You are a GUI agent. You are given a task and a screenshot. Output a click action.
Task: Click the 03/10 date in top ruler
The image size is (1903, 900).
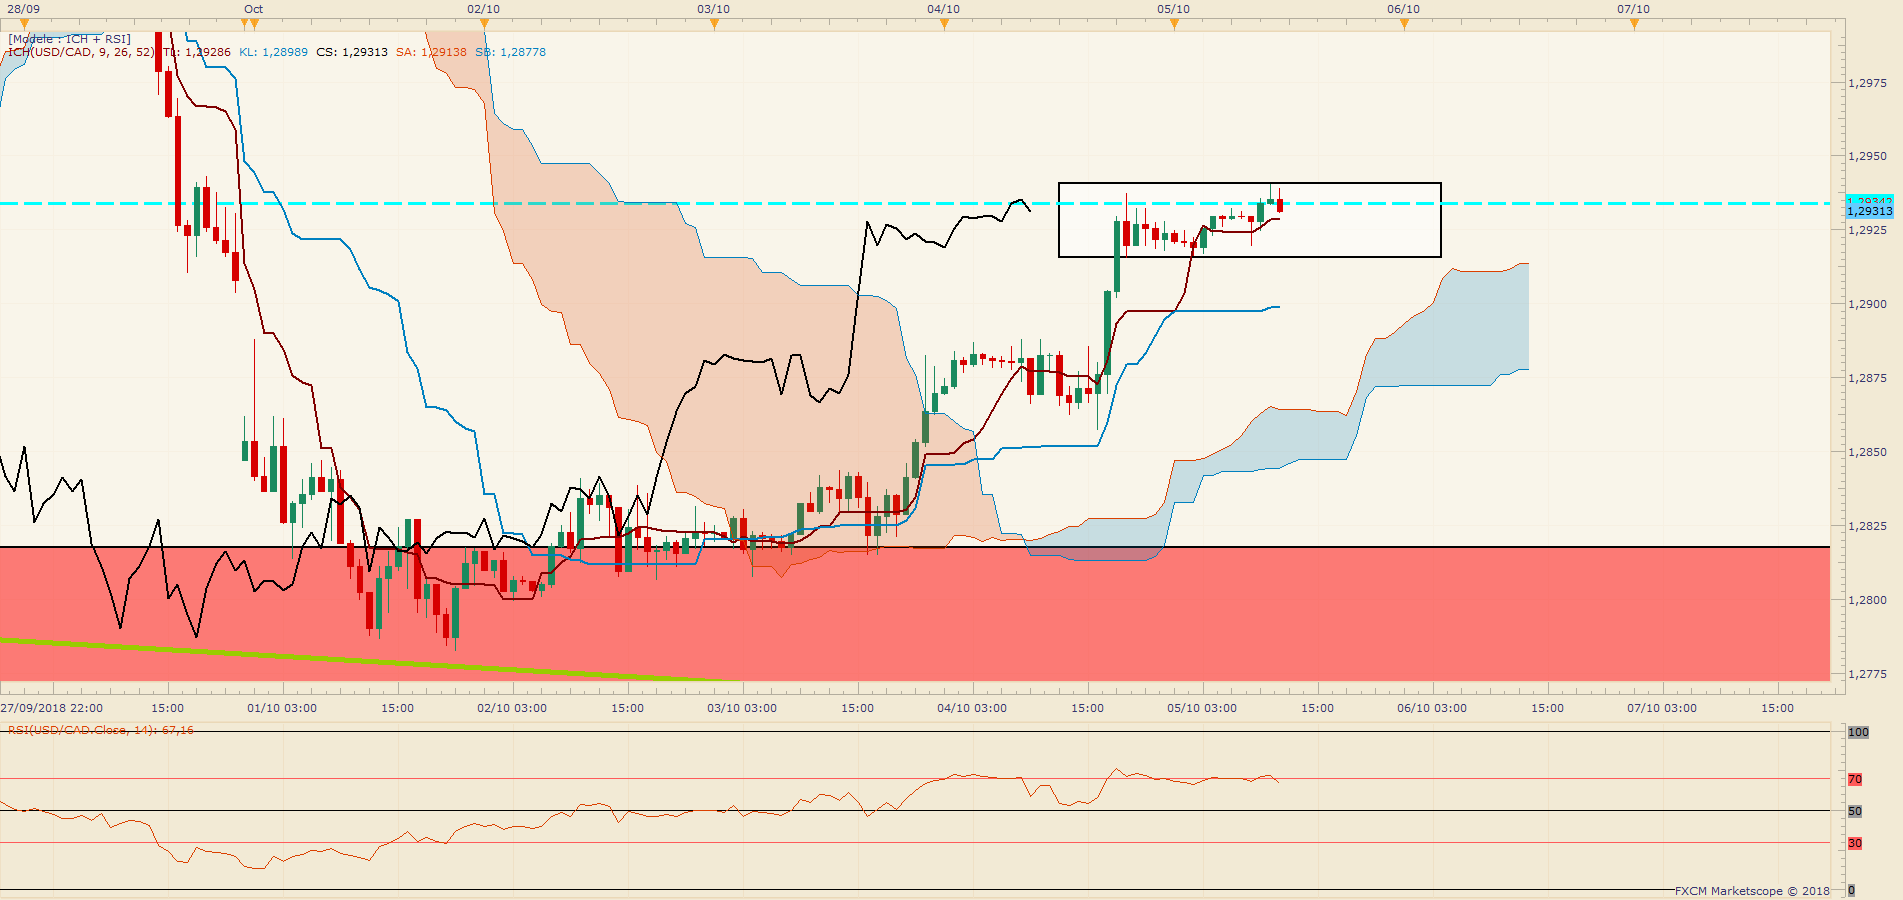point(714,9)
